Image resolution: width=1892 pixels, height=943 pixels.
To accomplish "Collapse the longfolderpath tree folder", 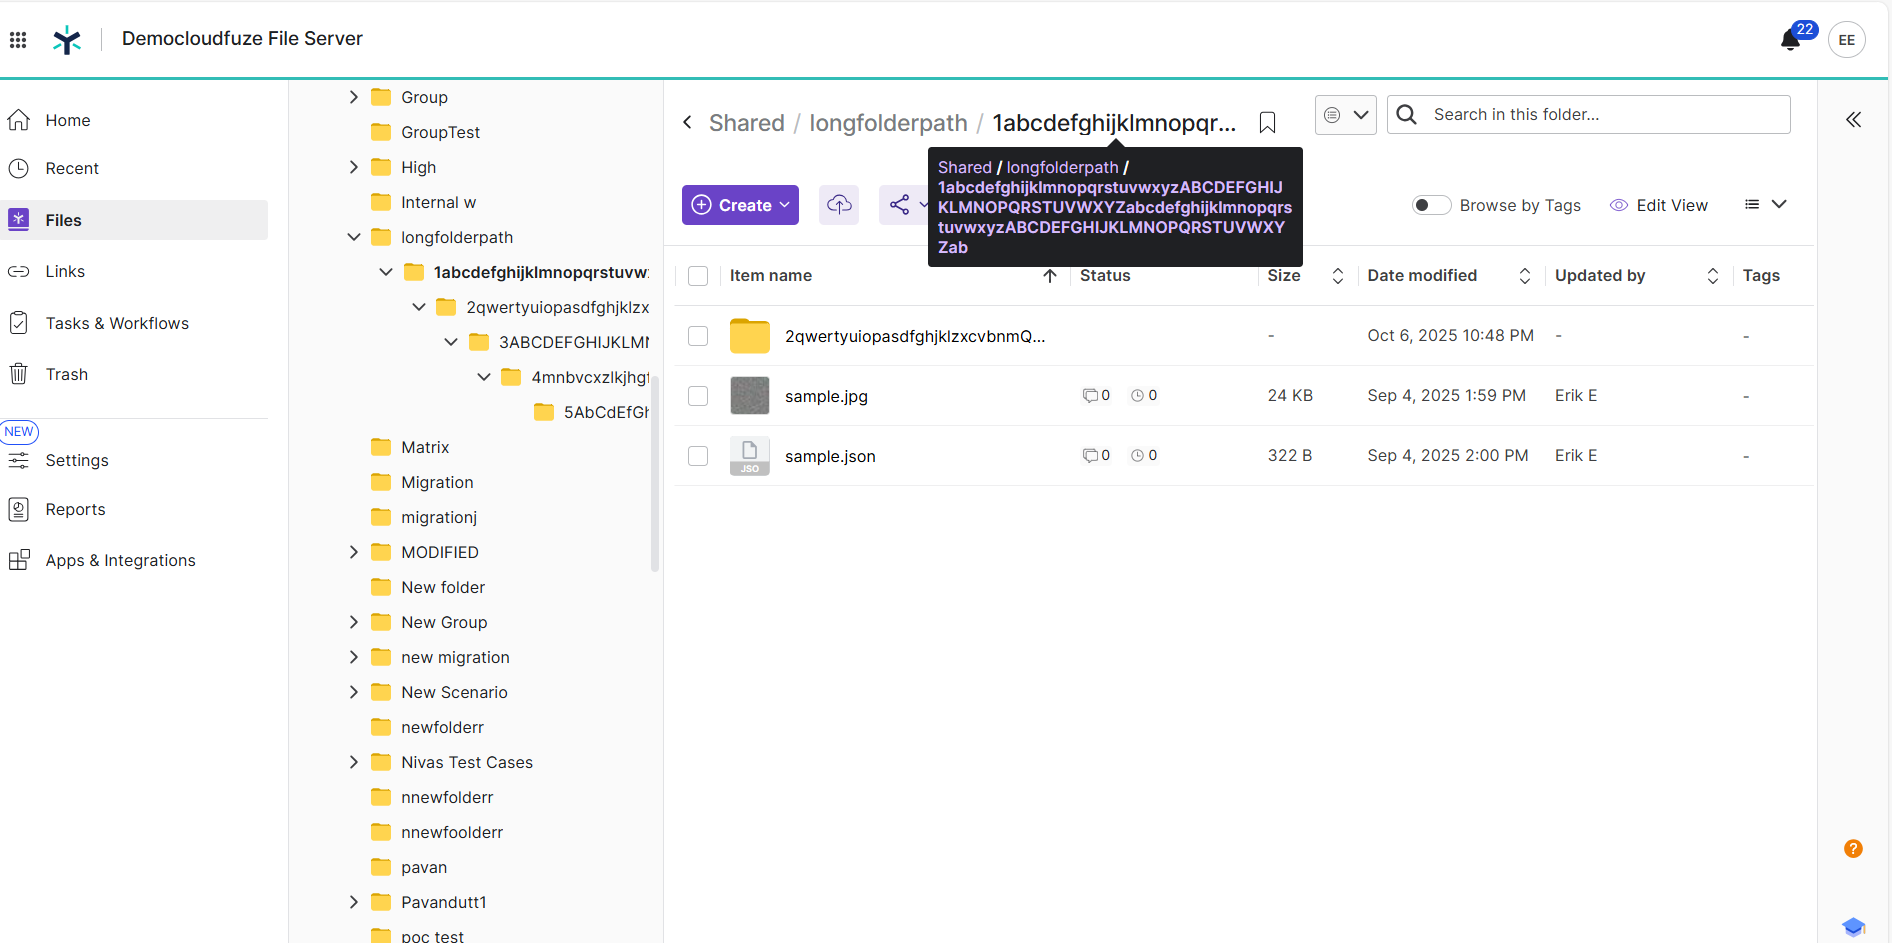I will click(353, 237).
